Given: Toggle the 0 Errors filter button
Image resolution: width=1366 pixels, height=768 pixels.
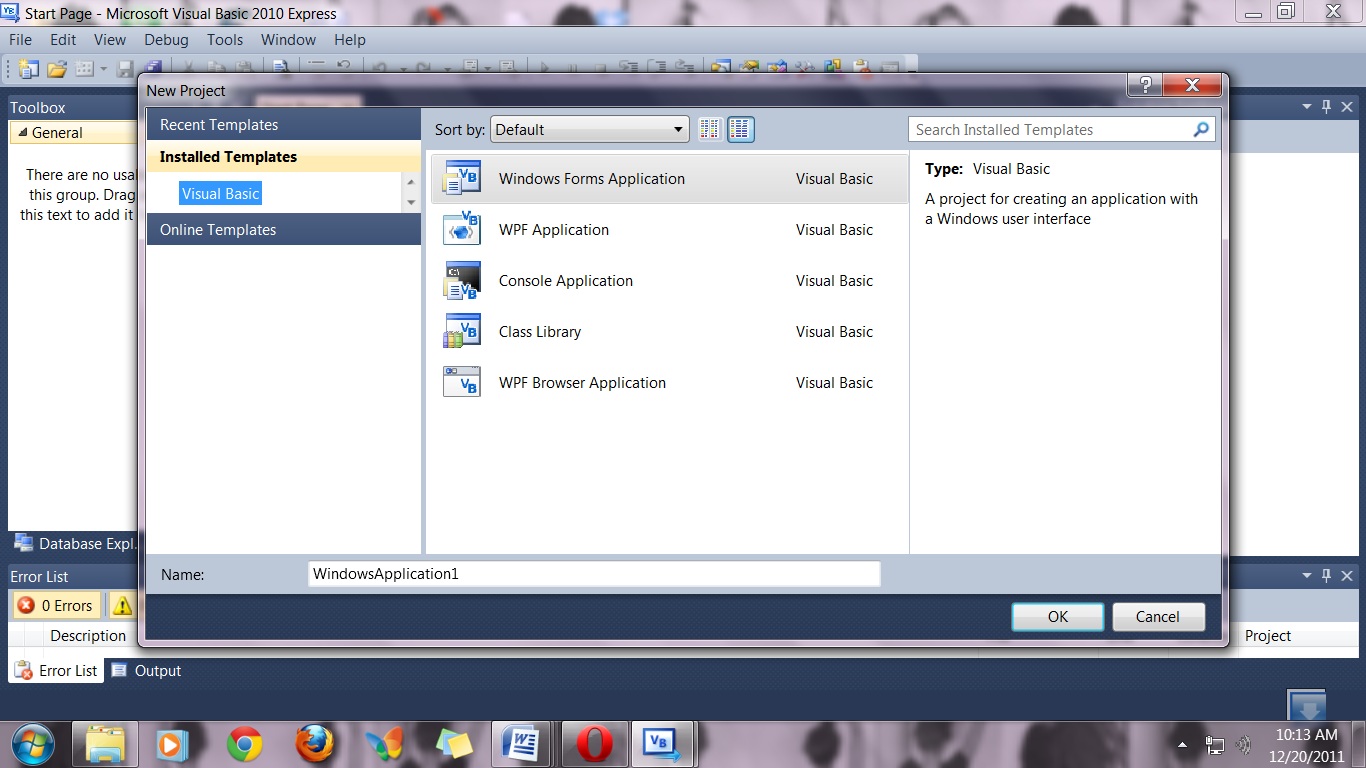Looking at the screenshot, I should (56, 605).
